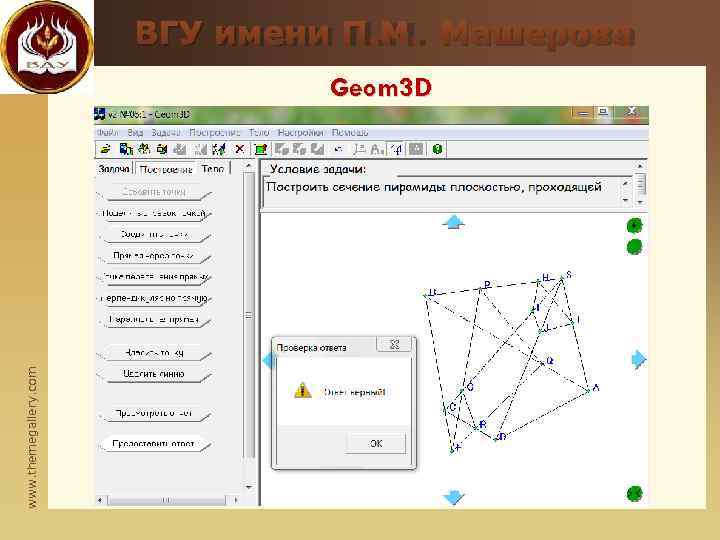Rotate view with the blue up arrow
Viewport: 720px width, 540px height.
click(454, 223)
